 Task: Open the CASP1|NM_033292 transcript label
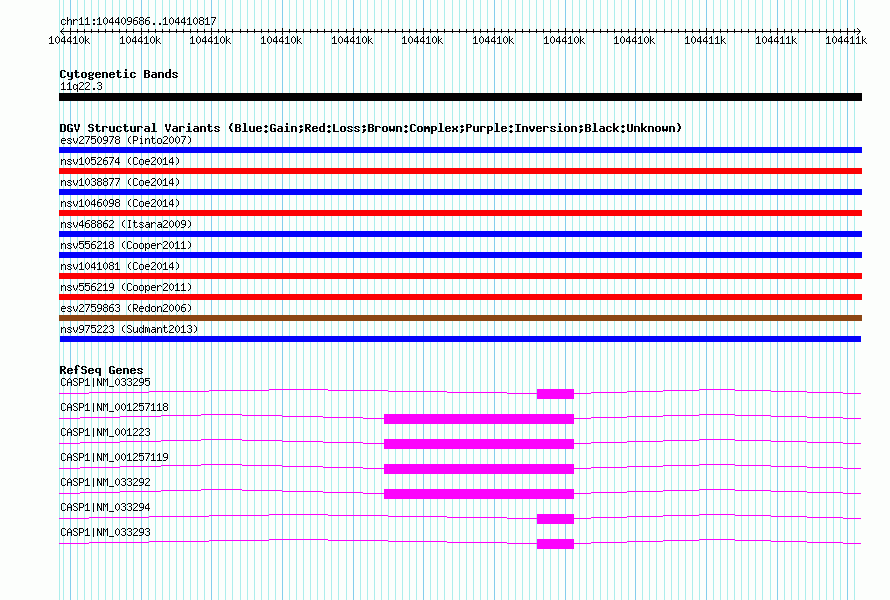[105, 482]
